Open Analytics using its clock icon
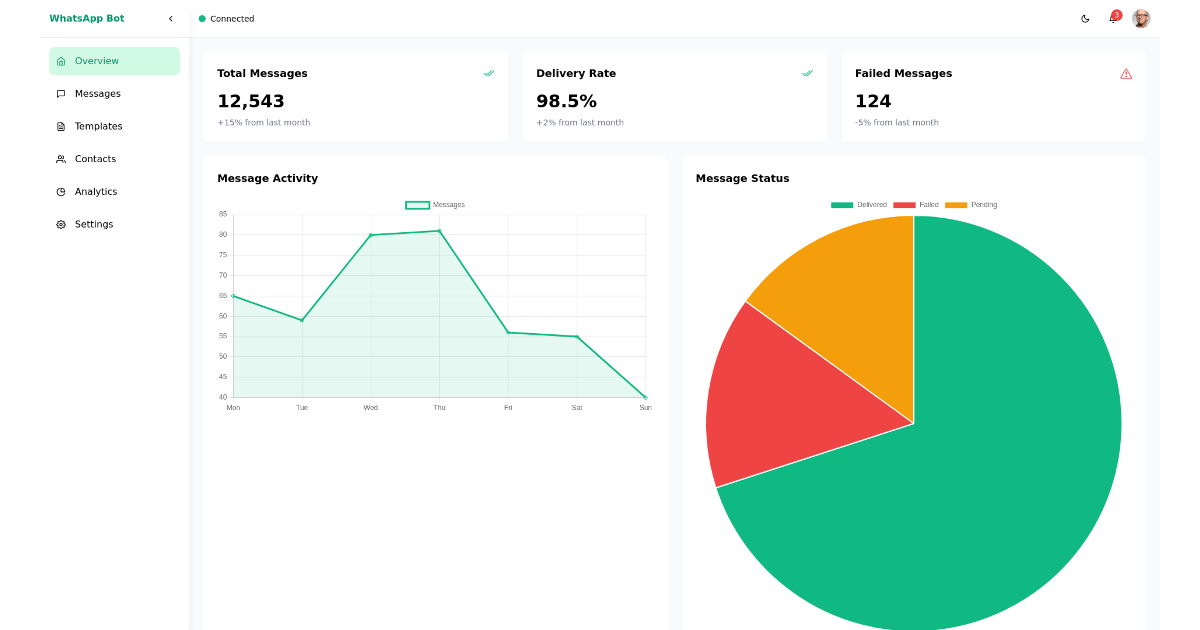 pos(62,191)
